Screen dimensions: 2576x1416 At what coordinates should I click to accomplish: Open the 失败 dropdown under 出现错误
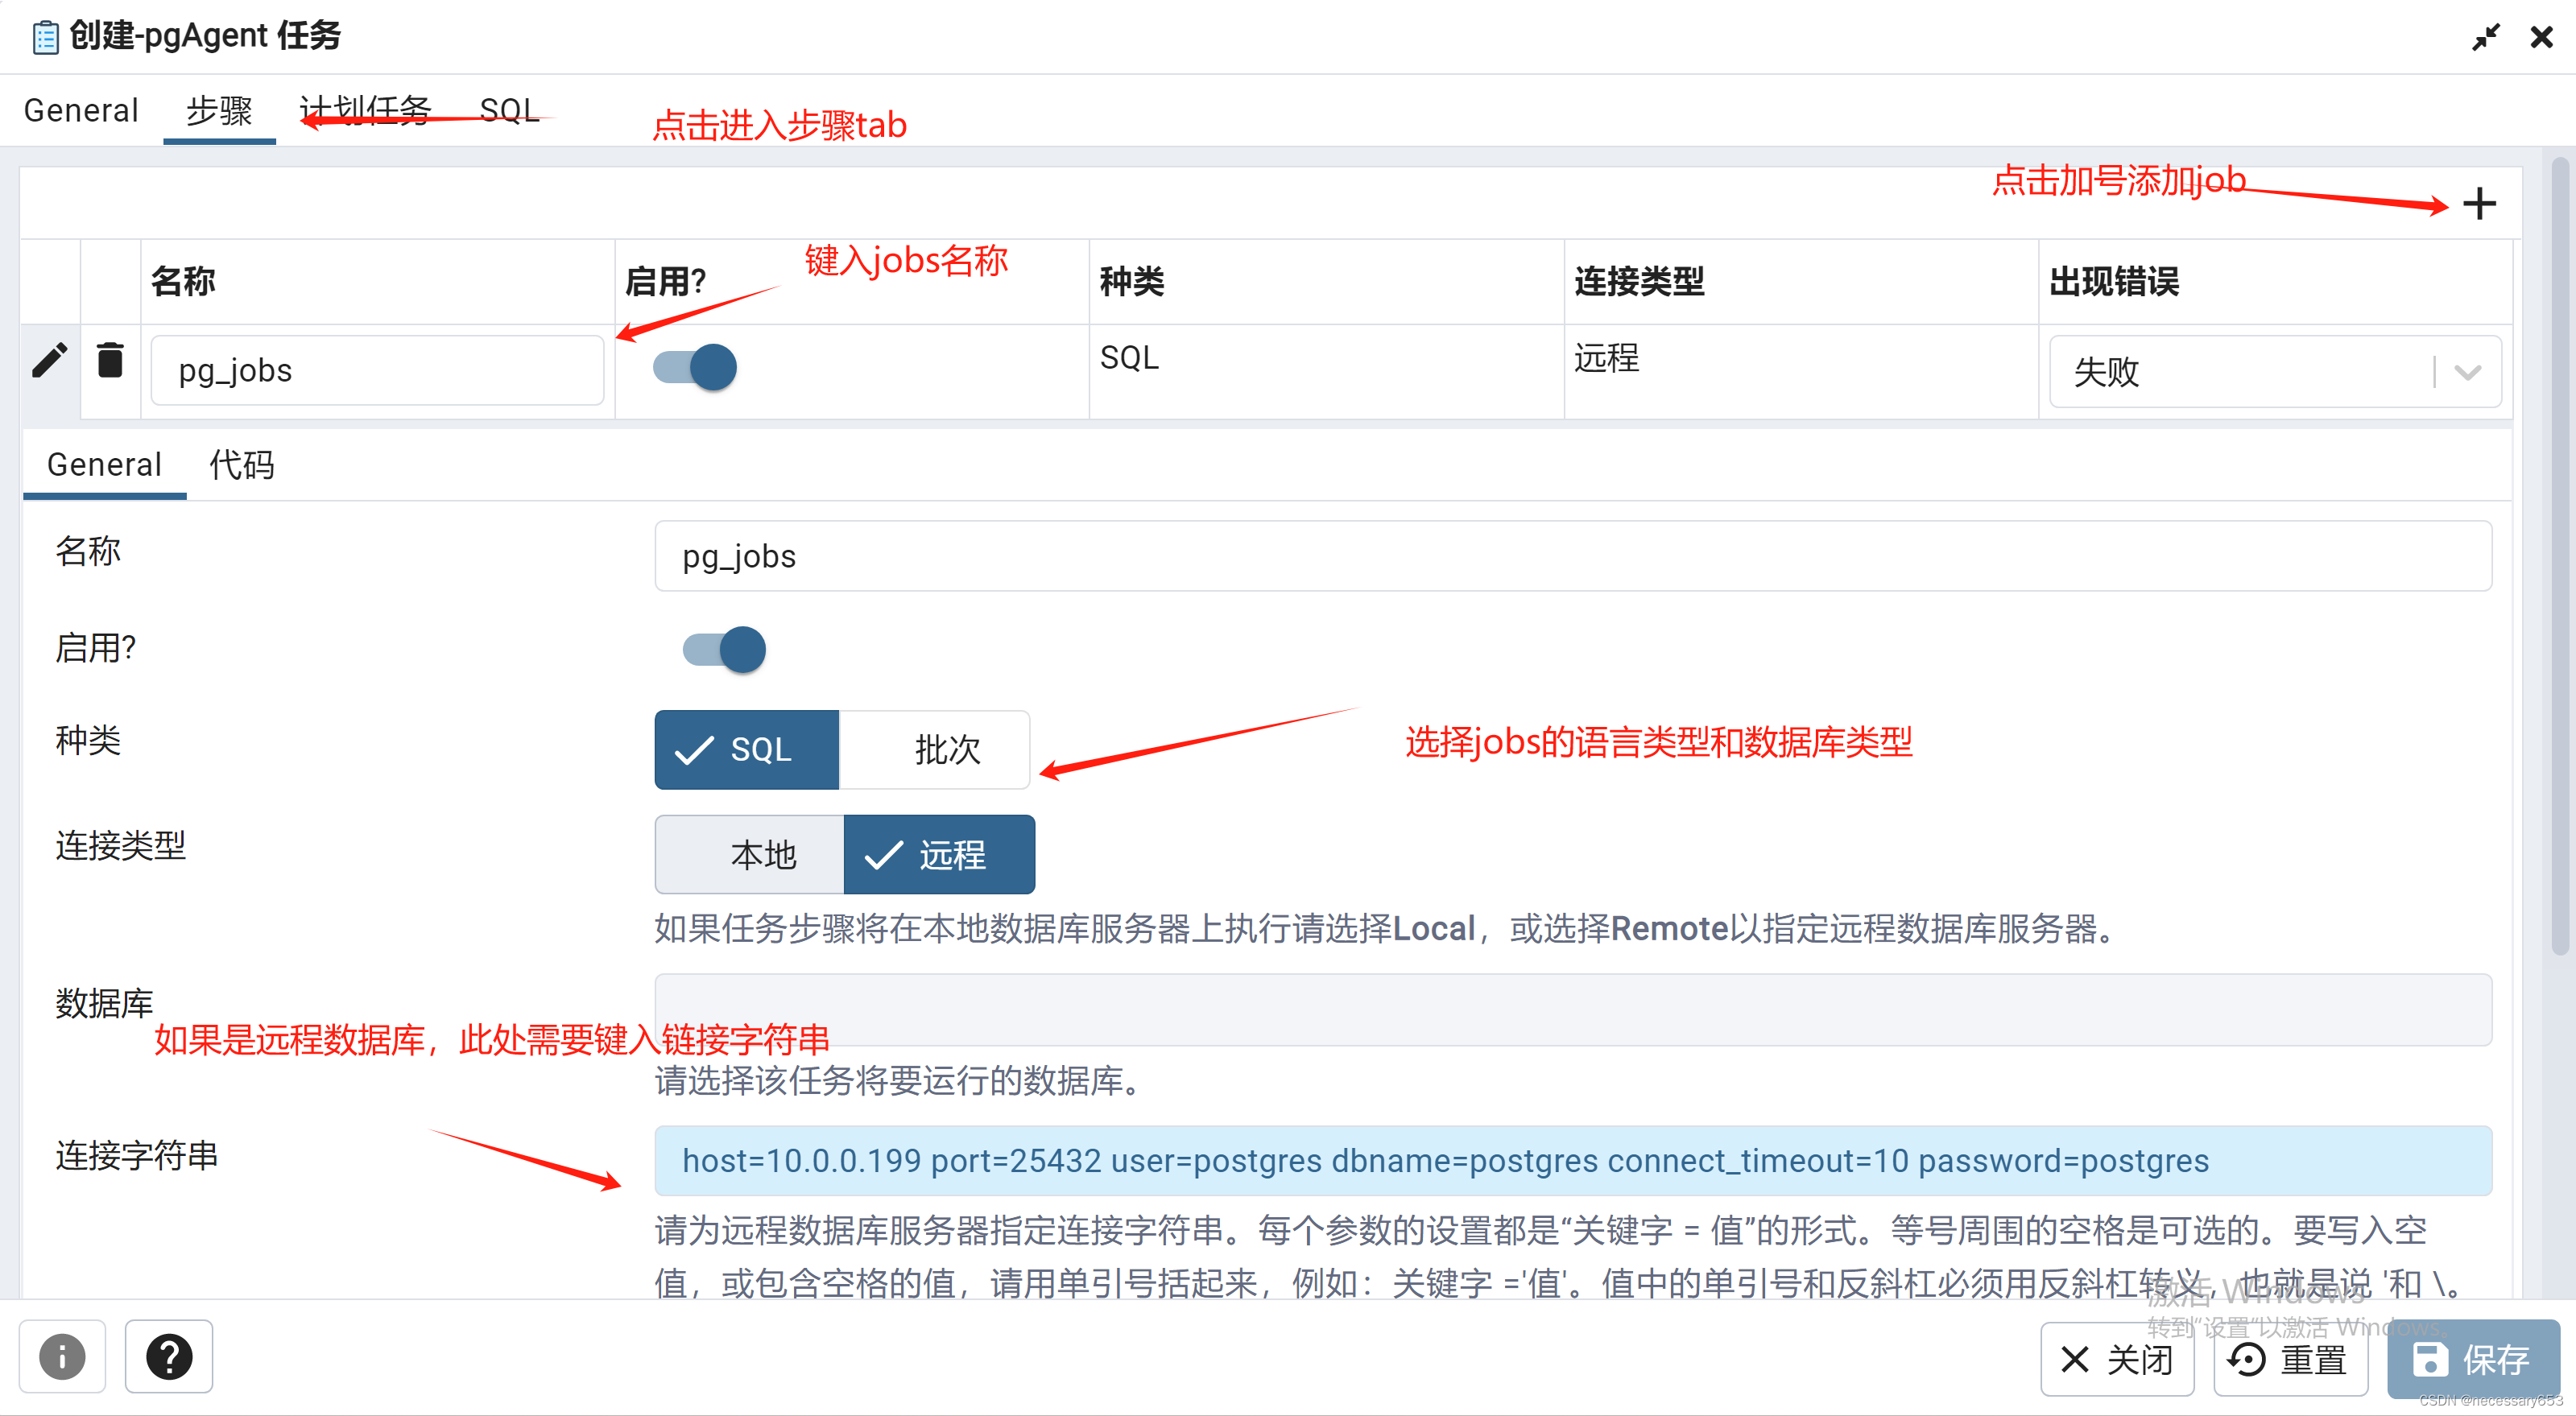pos(2467,371)
